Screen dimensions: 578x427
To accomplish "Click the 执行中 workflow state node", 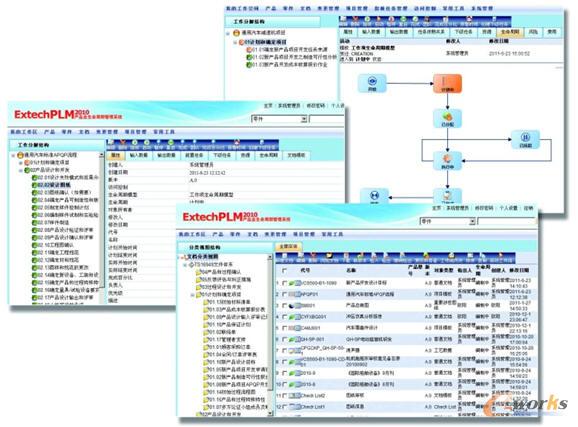I will tap(447, 161).
